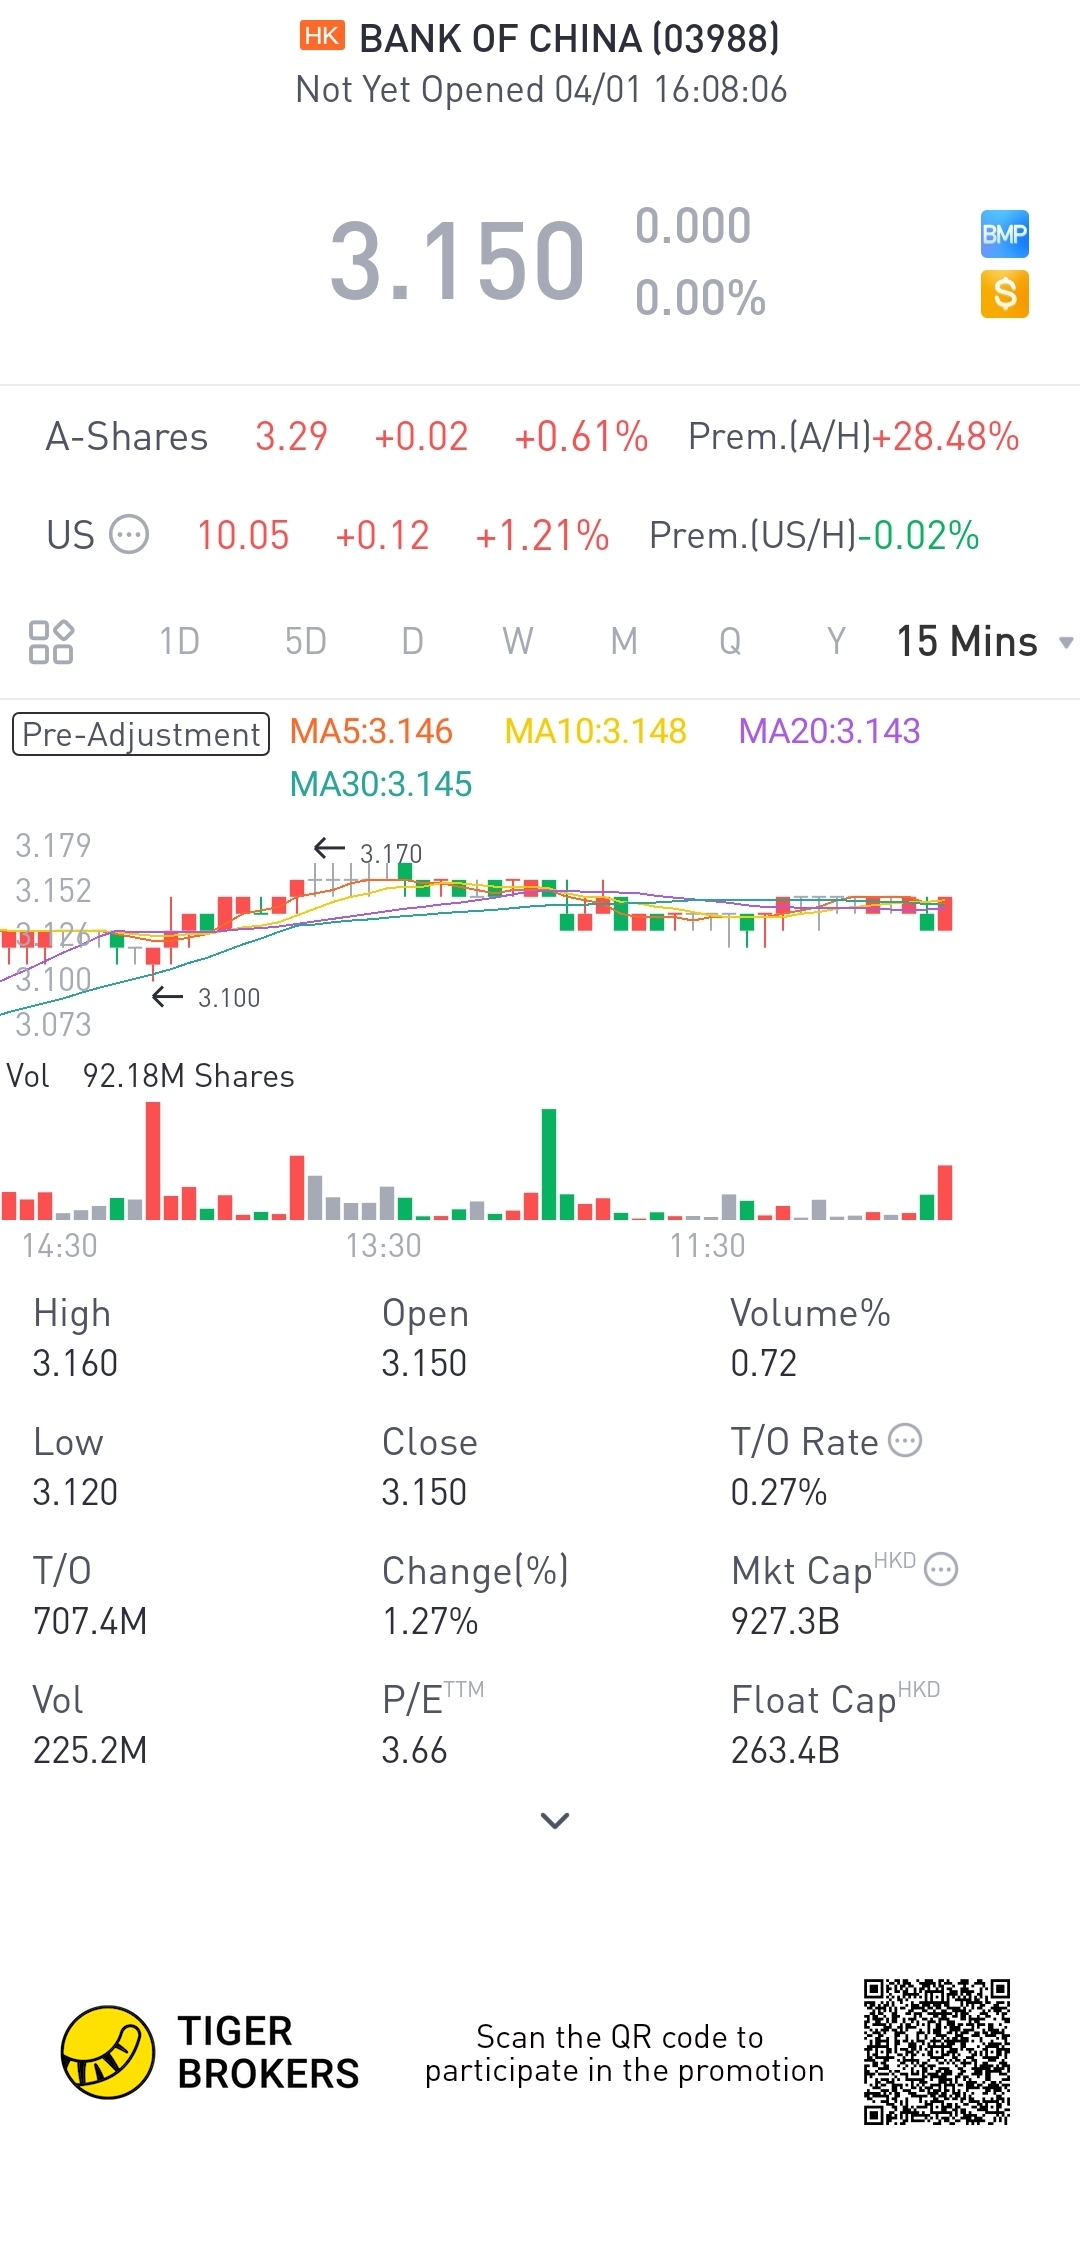Tap the tall green volume bar
The width and height of the screenshot is (1080, 2243).
[x=549, y=1164]
